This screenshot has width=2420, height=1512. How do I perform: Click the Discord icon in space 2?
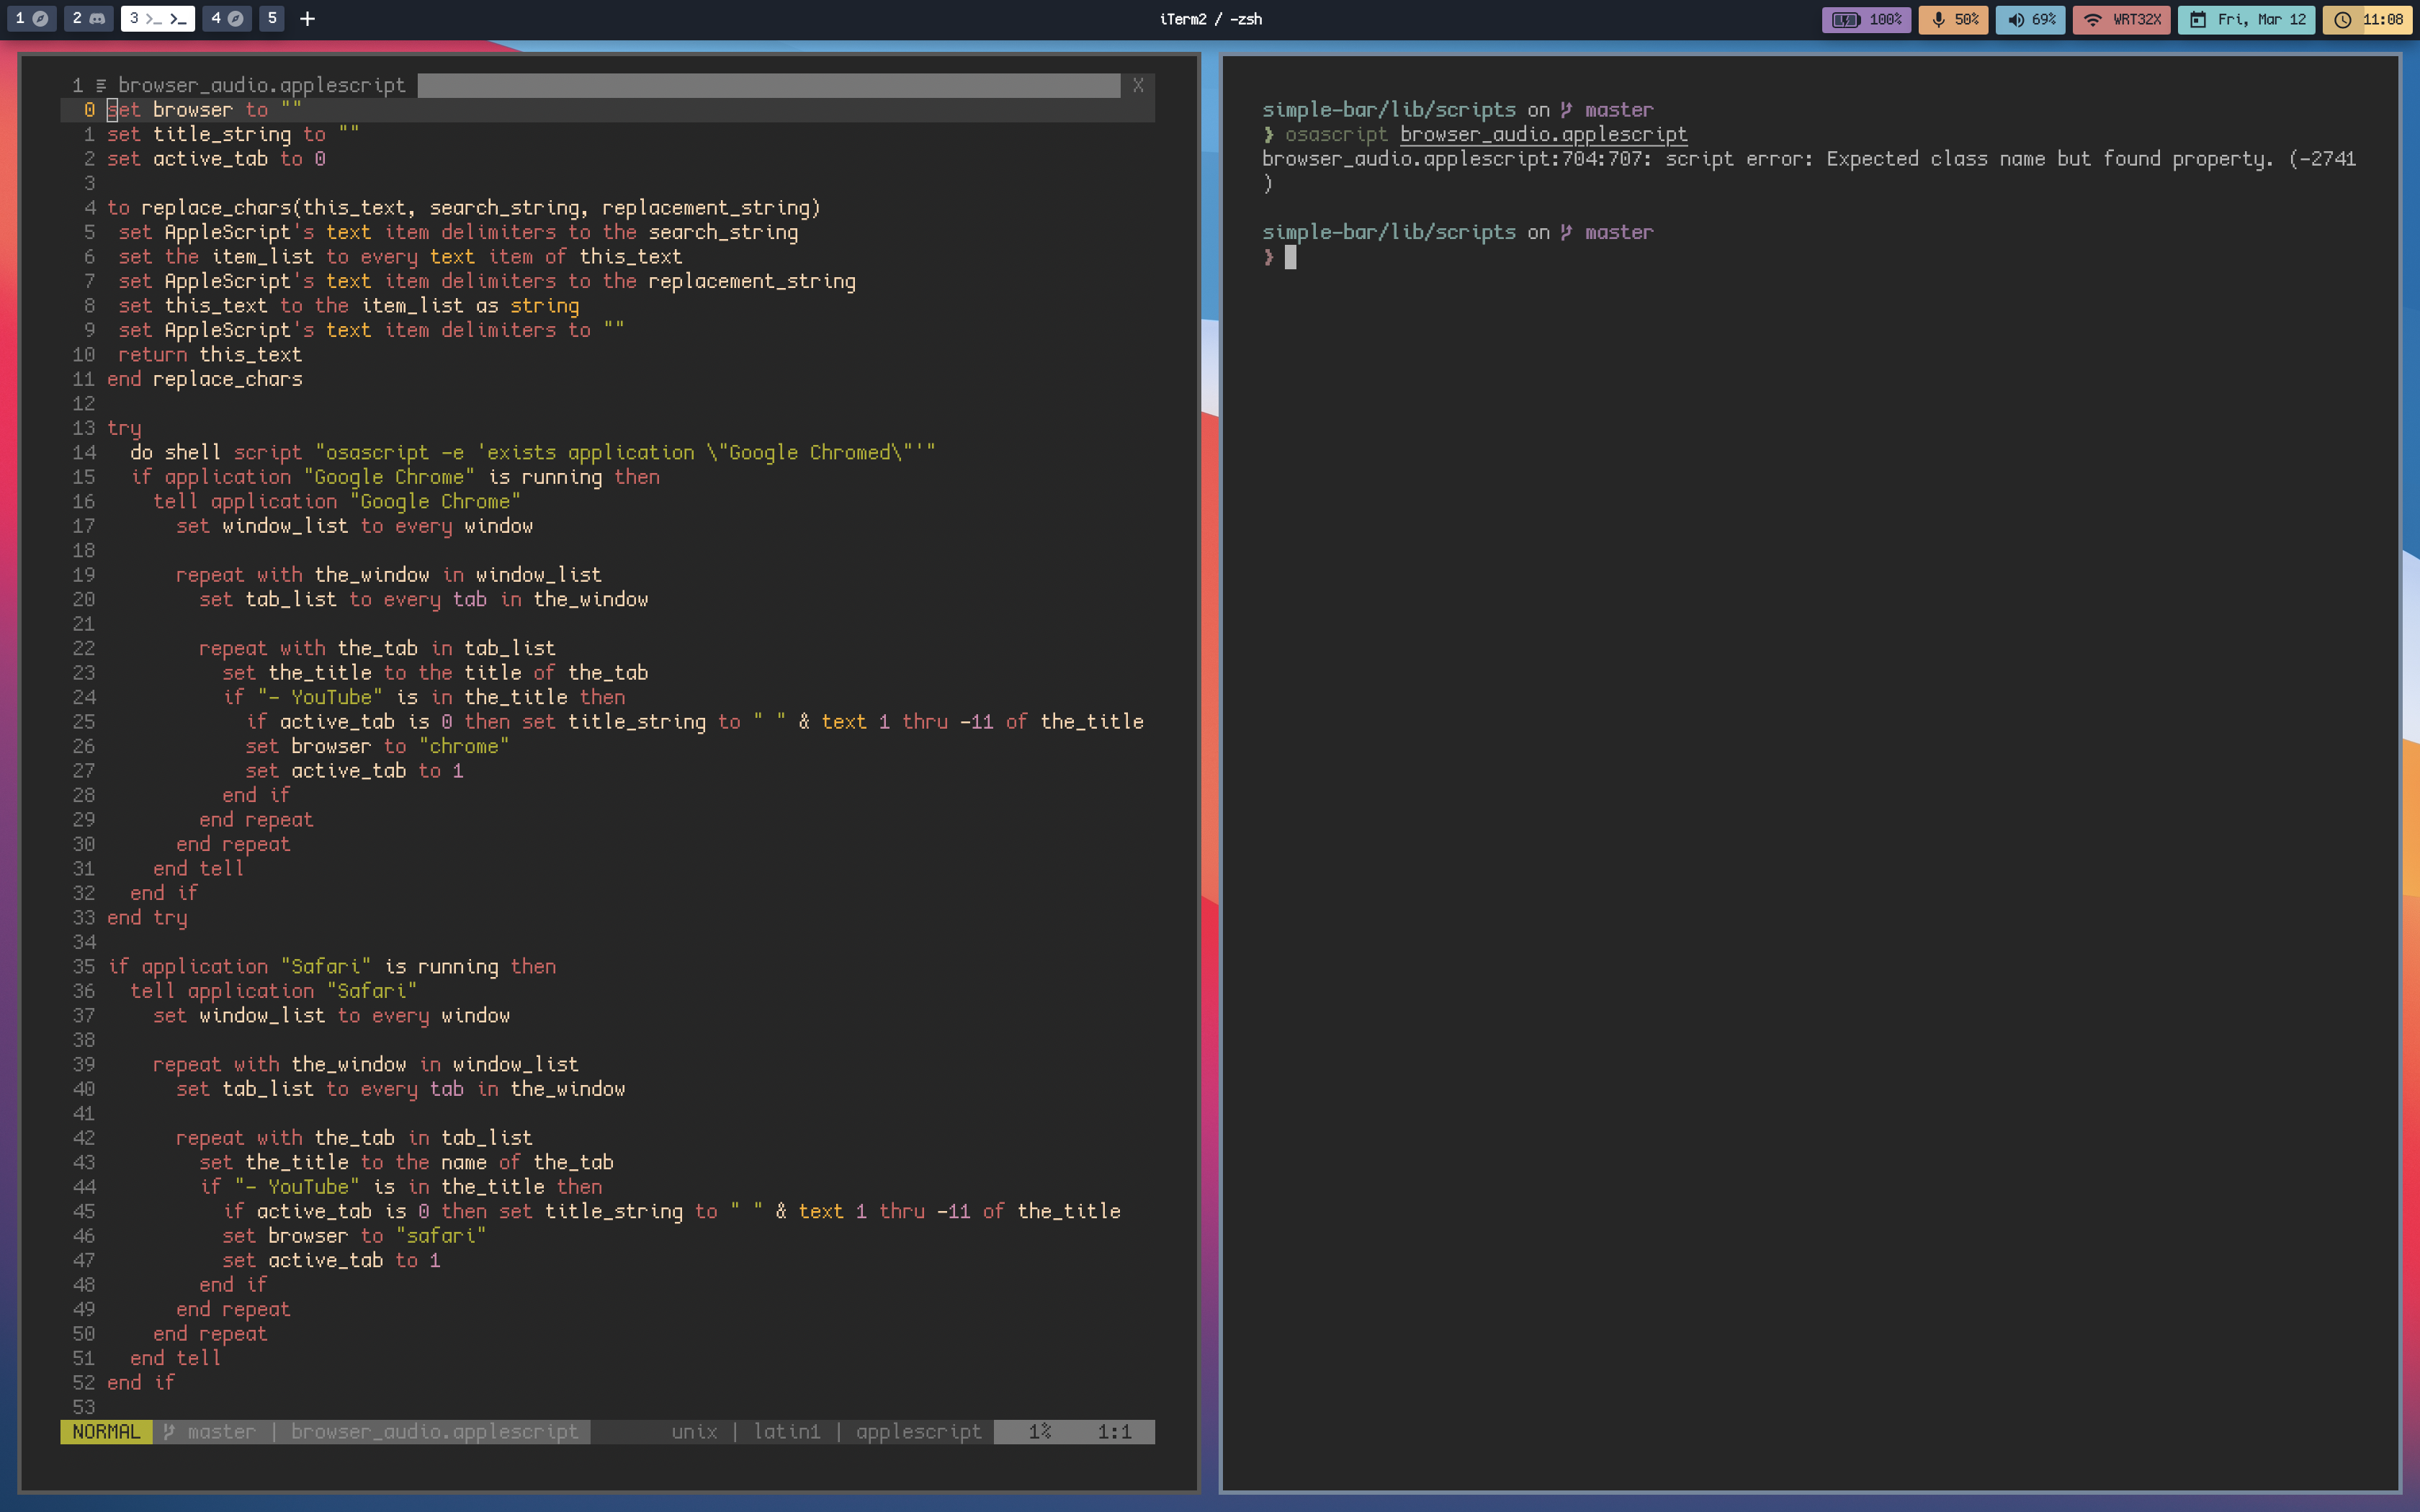point(98,19)
